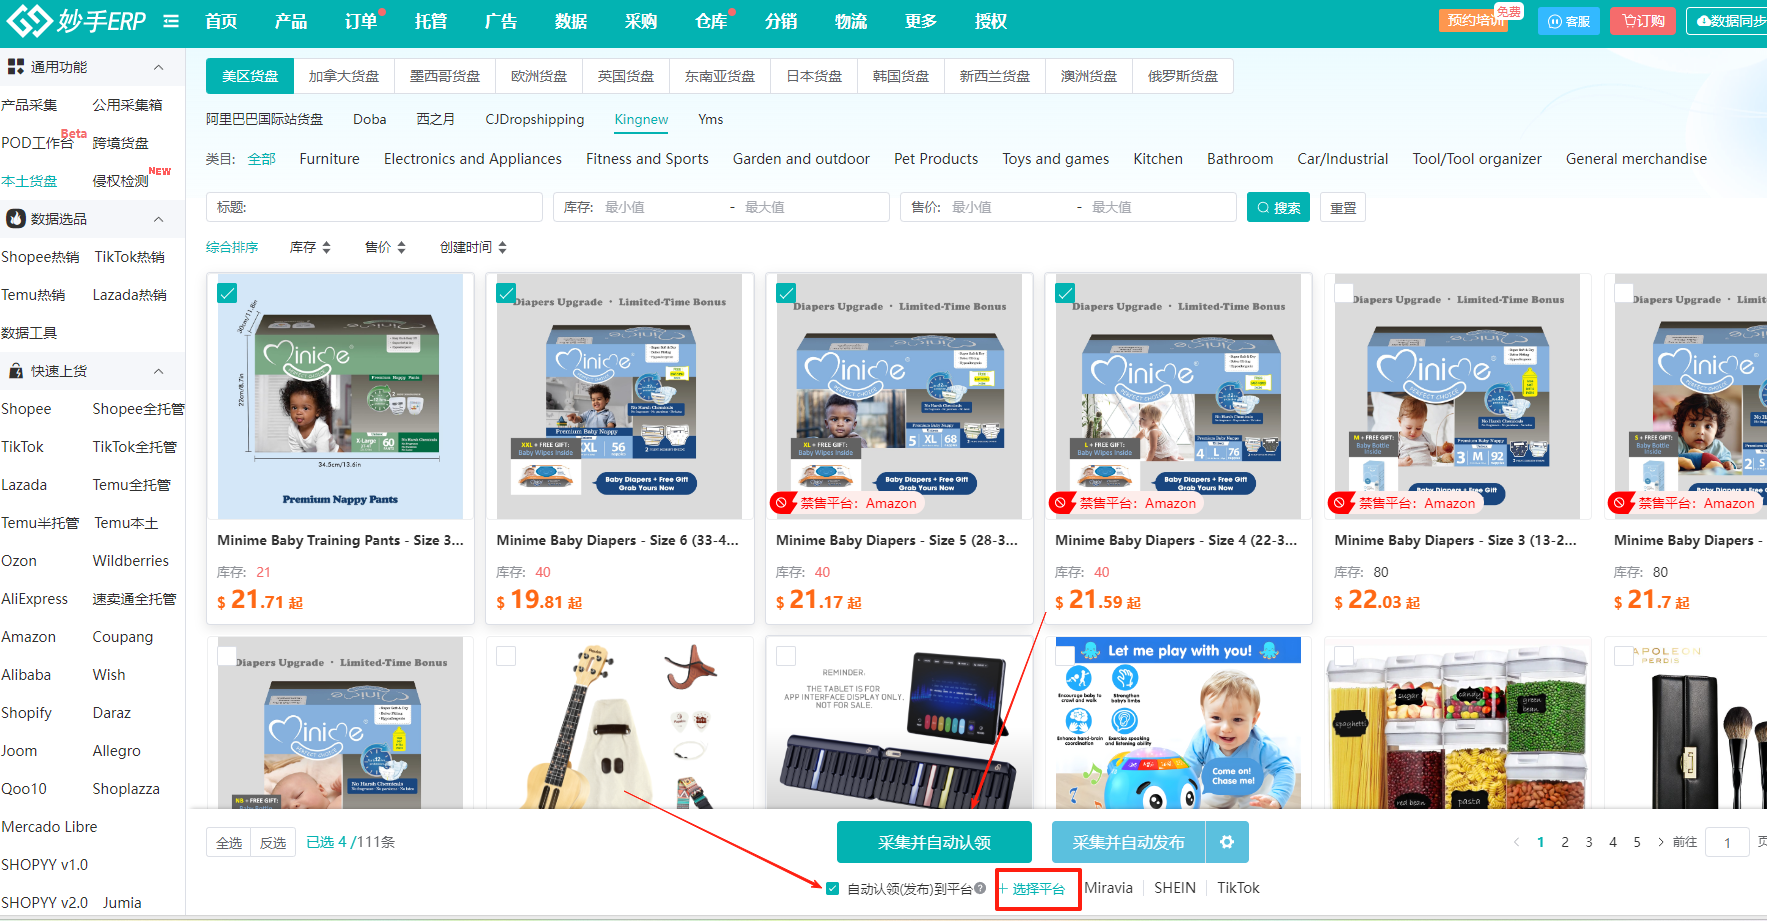Select the ukulele product checkbox

click(507, 656)
